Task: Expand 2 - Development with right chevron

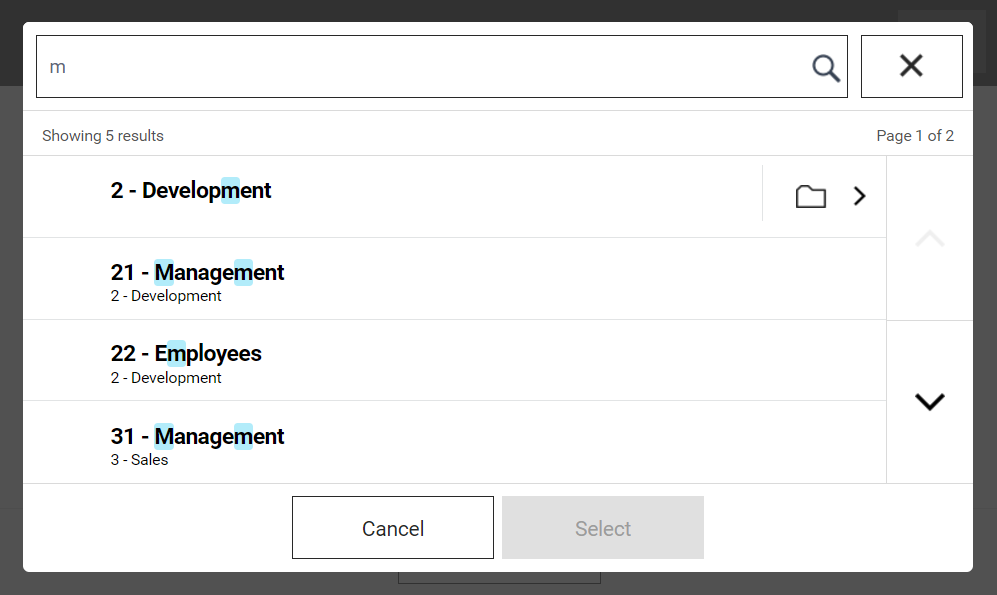Action: (x=860, y=196)
